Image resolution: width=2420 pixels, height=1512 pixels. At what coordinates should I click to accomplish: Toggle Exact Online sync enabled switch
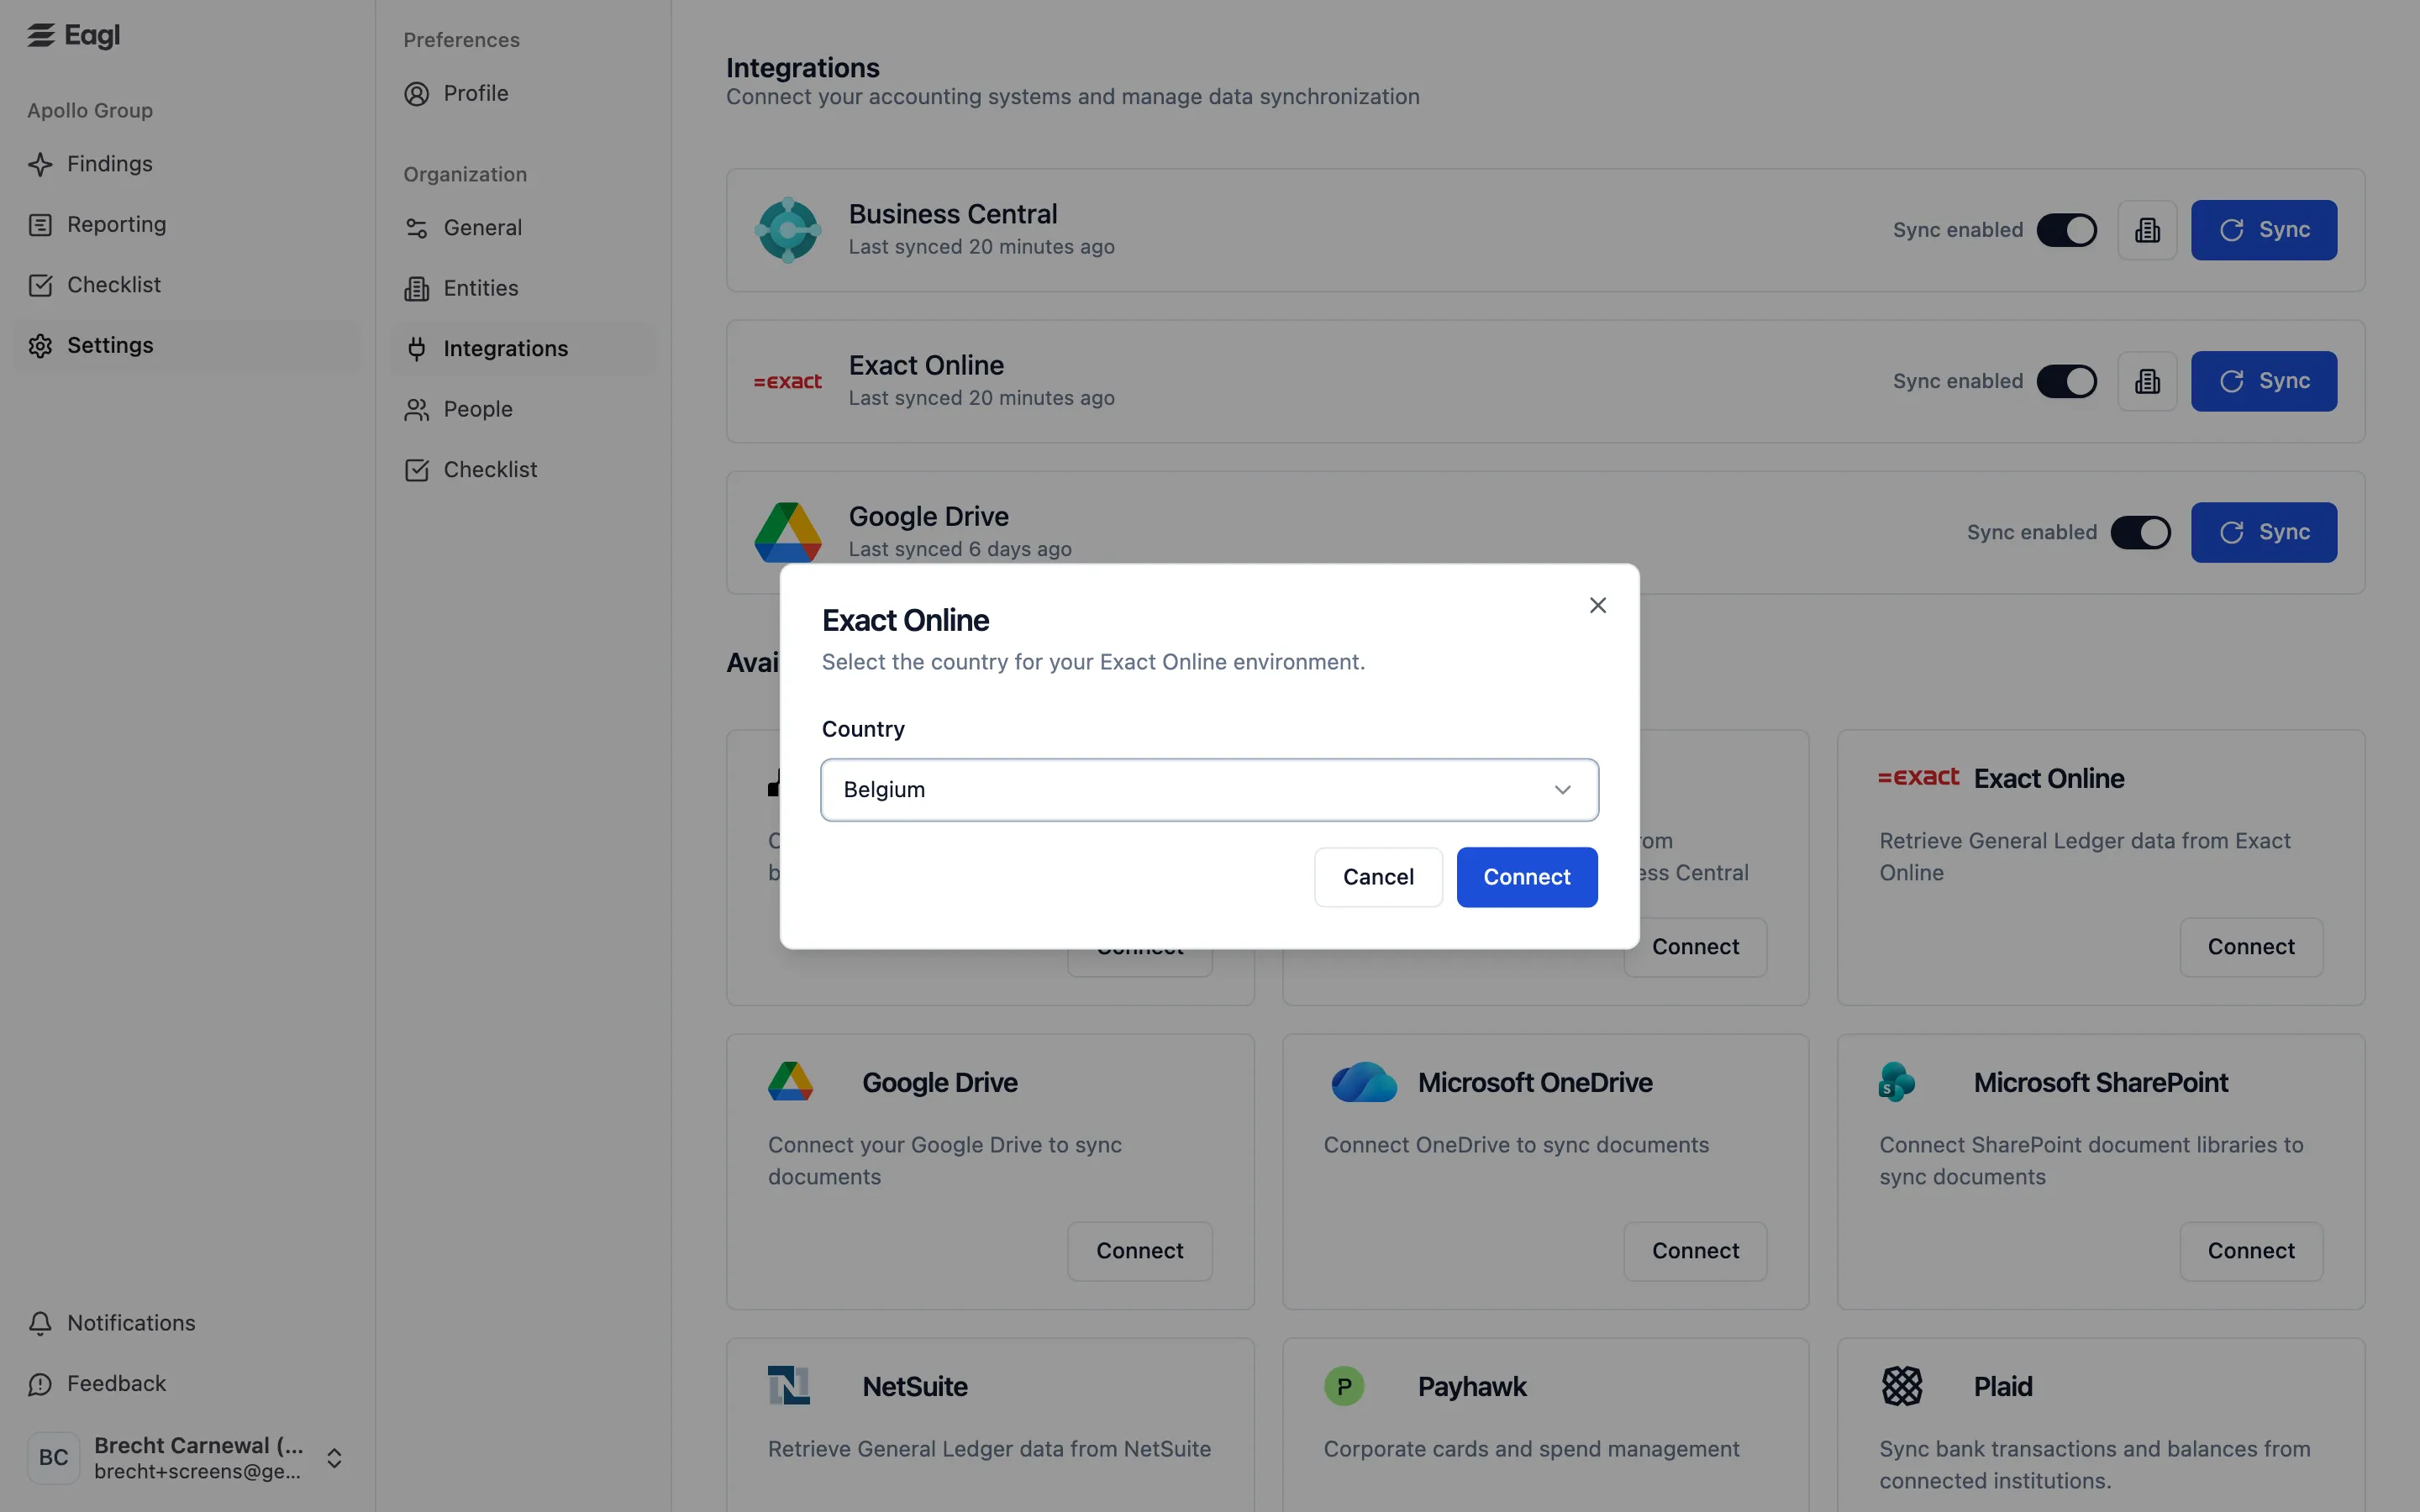(x=2067, y=381)
